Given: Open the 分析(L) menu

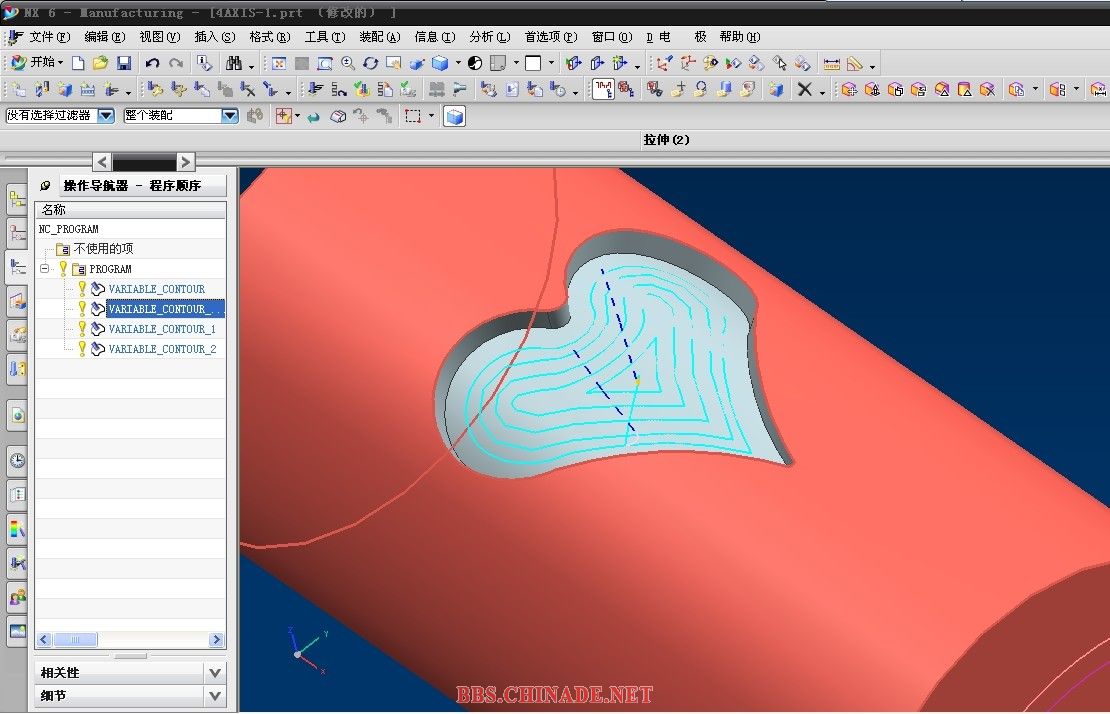Looking at the screenshot, I should (489, 37).
